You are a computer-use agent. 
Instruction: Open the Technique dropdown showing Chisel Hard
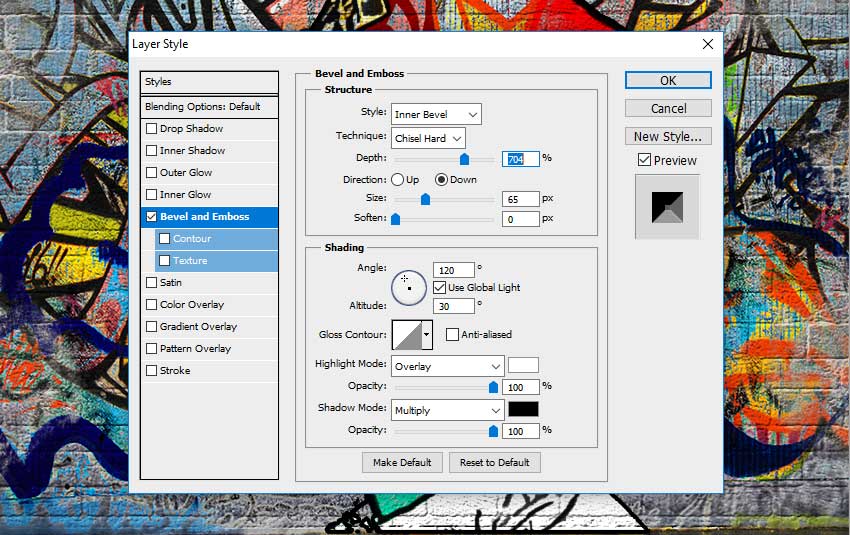428,138
